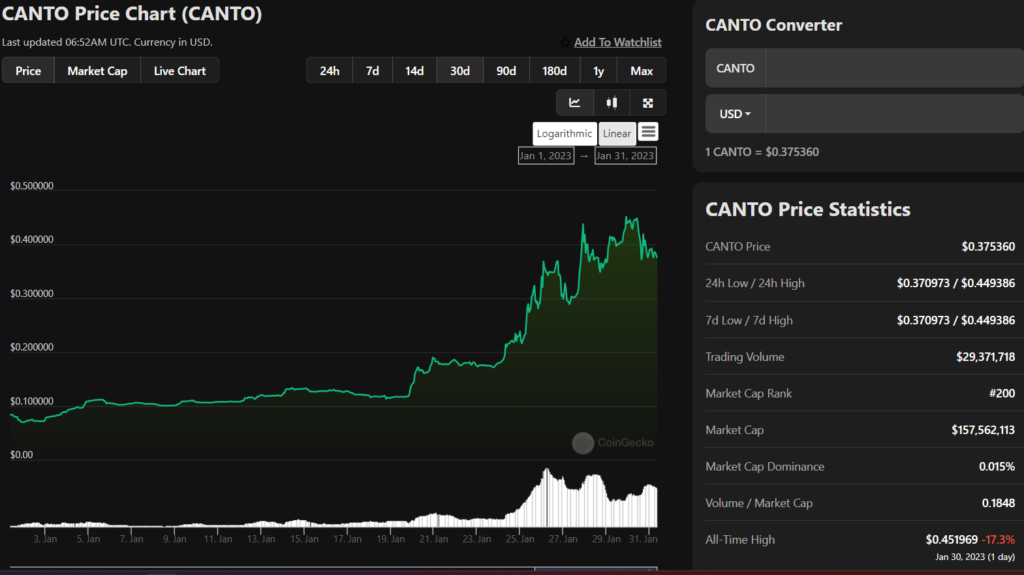
Task: Edit start date Jan 1, 2023
Action: (x=546, y=156)
